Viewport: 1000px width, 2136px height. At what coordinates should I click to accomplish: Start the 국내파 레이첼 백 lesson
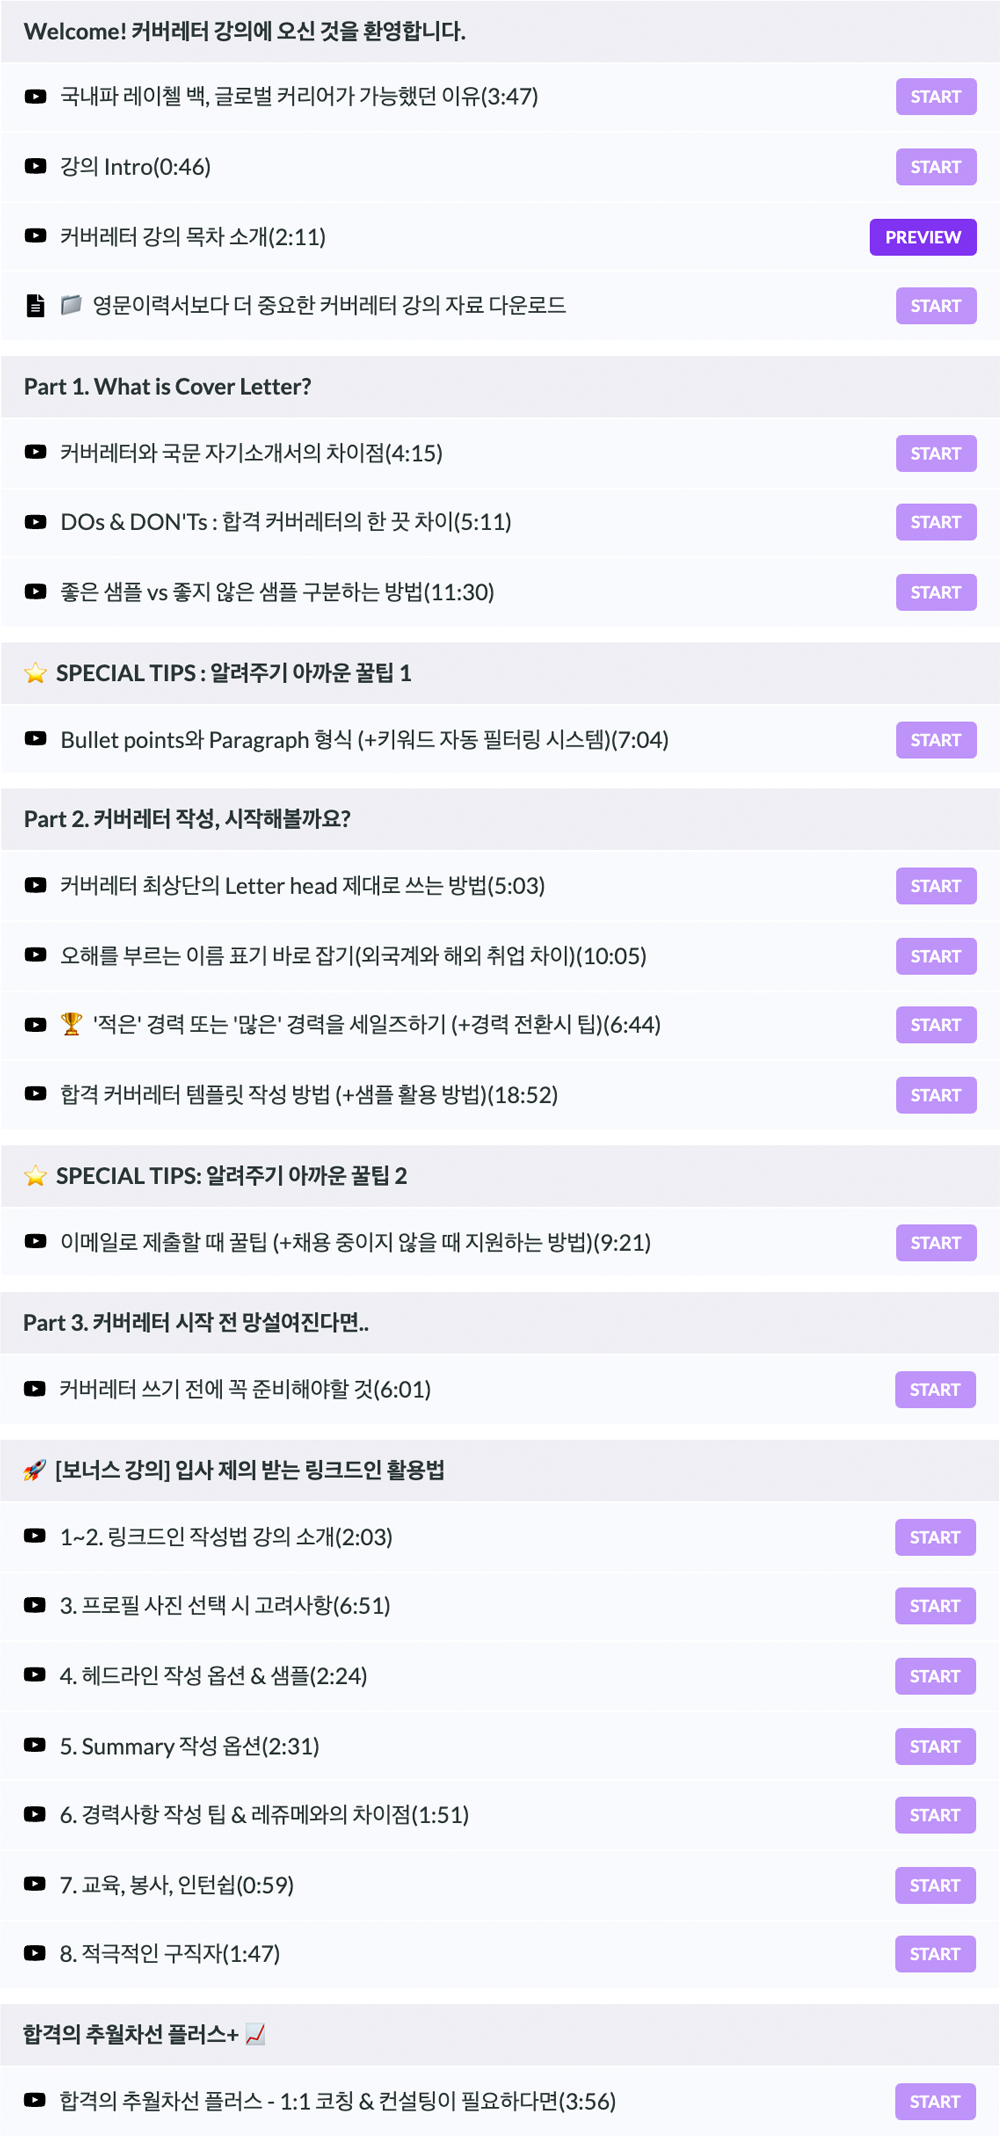pos(935,97)
